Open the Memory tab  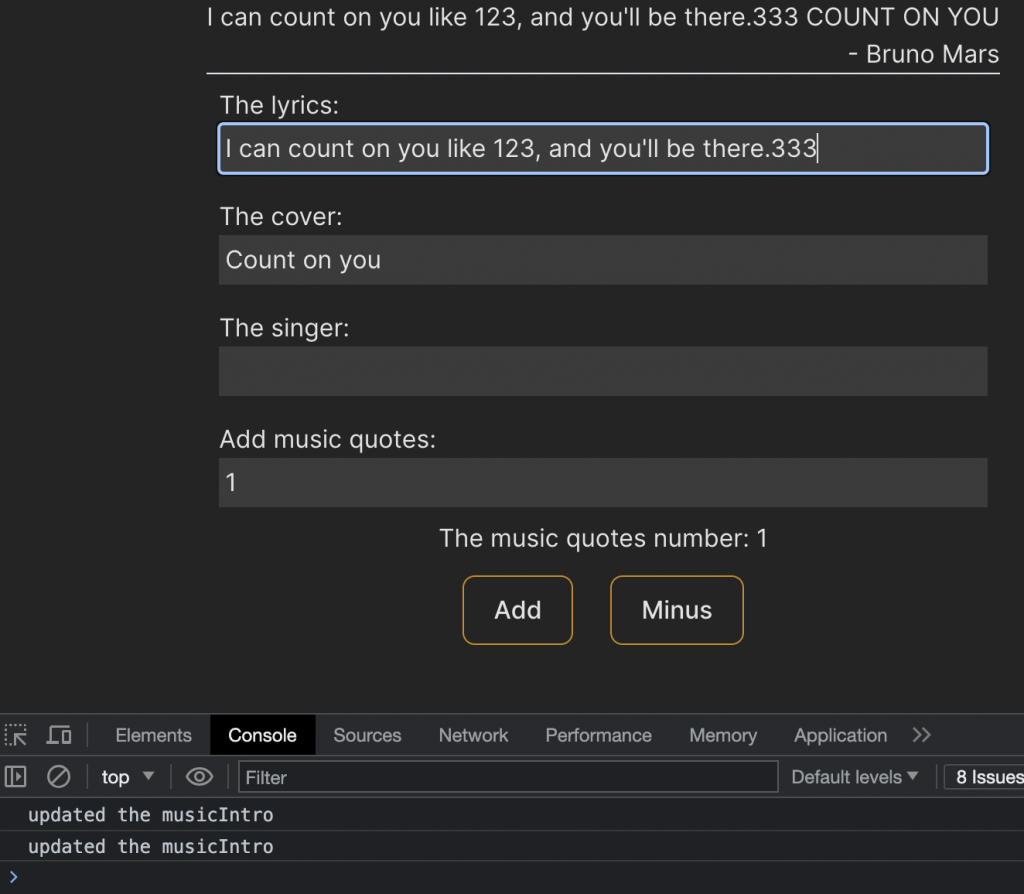tap(722, 735)
